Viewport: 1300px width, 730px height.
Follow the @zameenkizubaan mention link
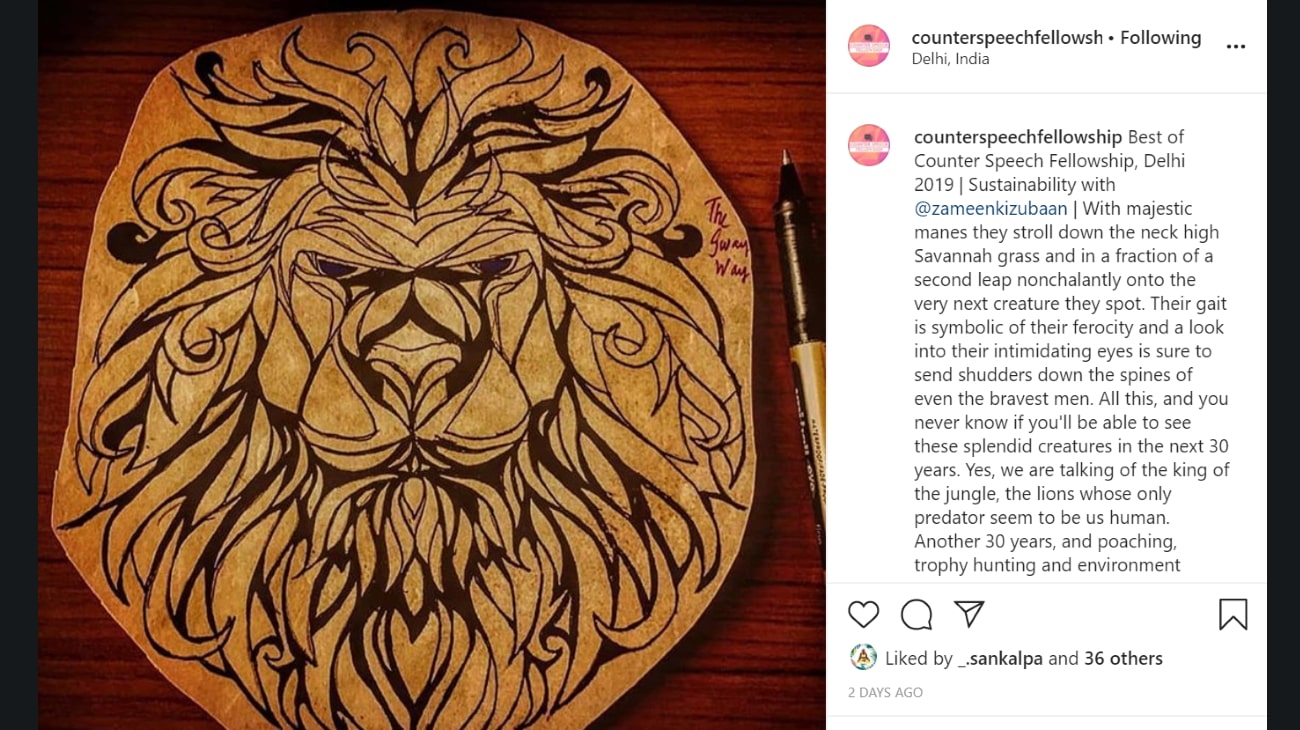point(991,209)
